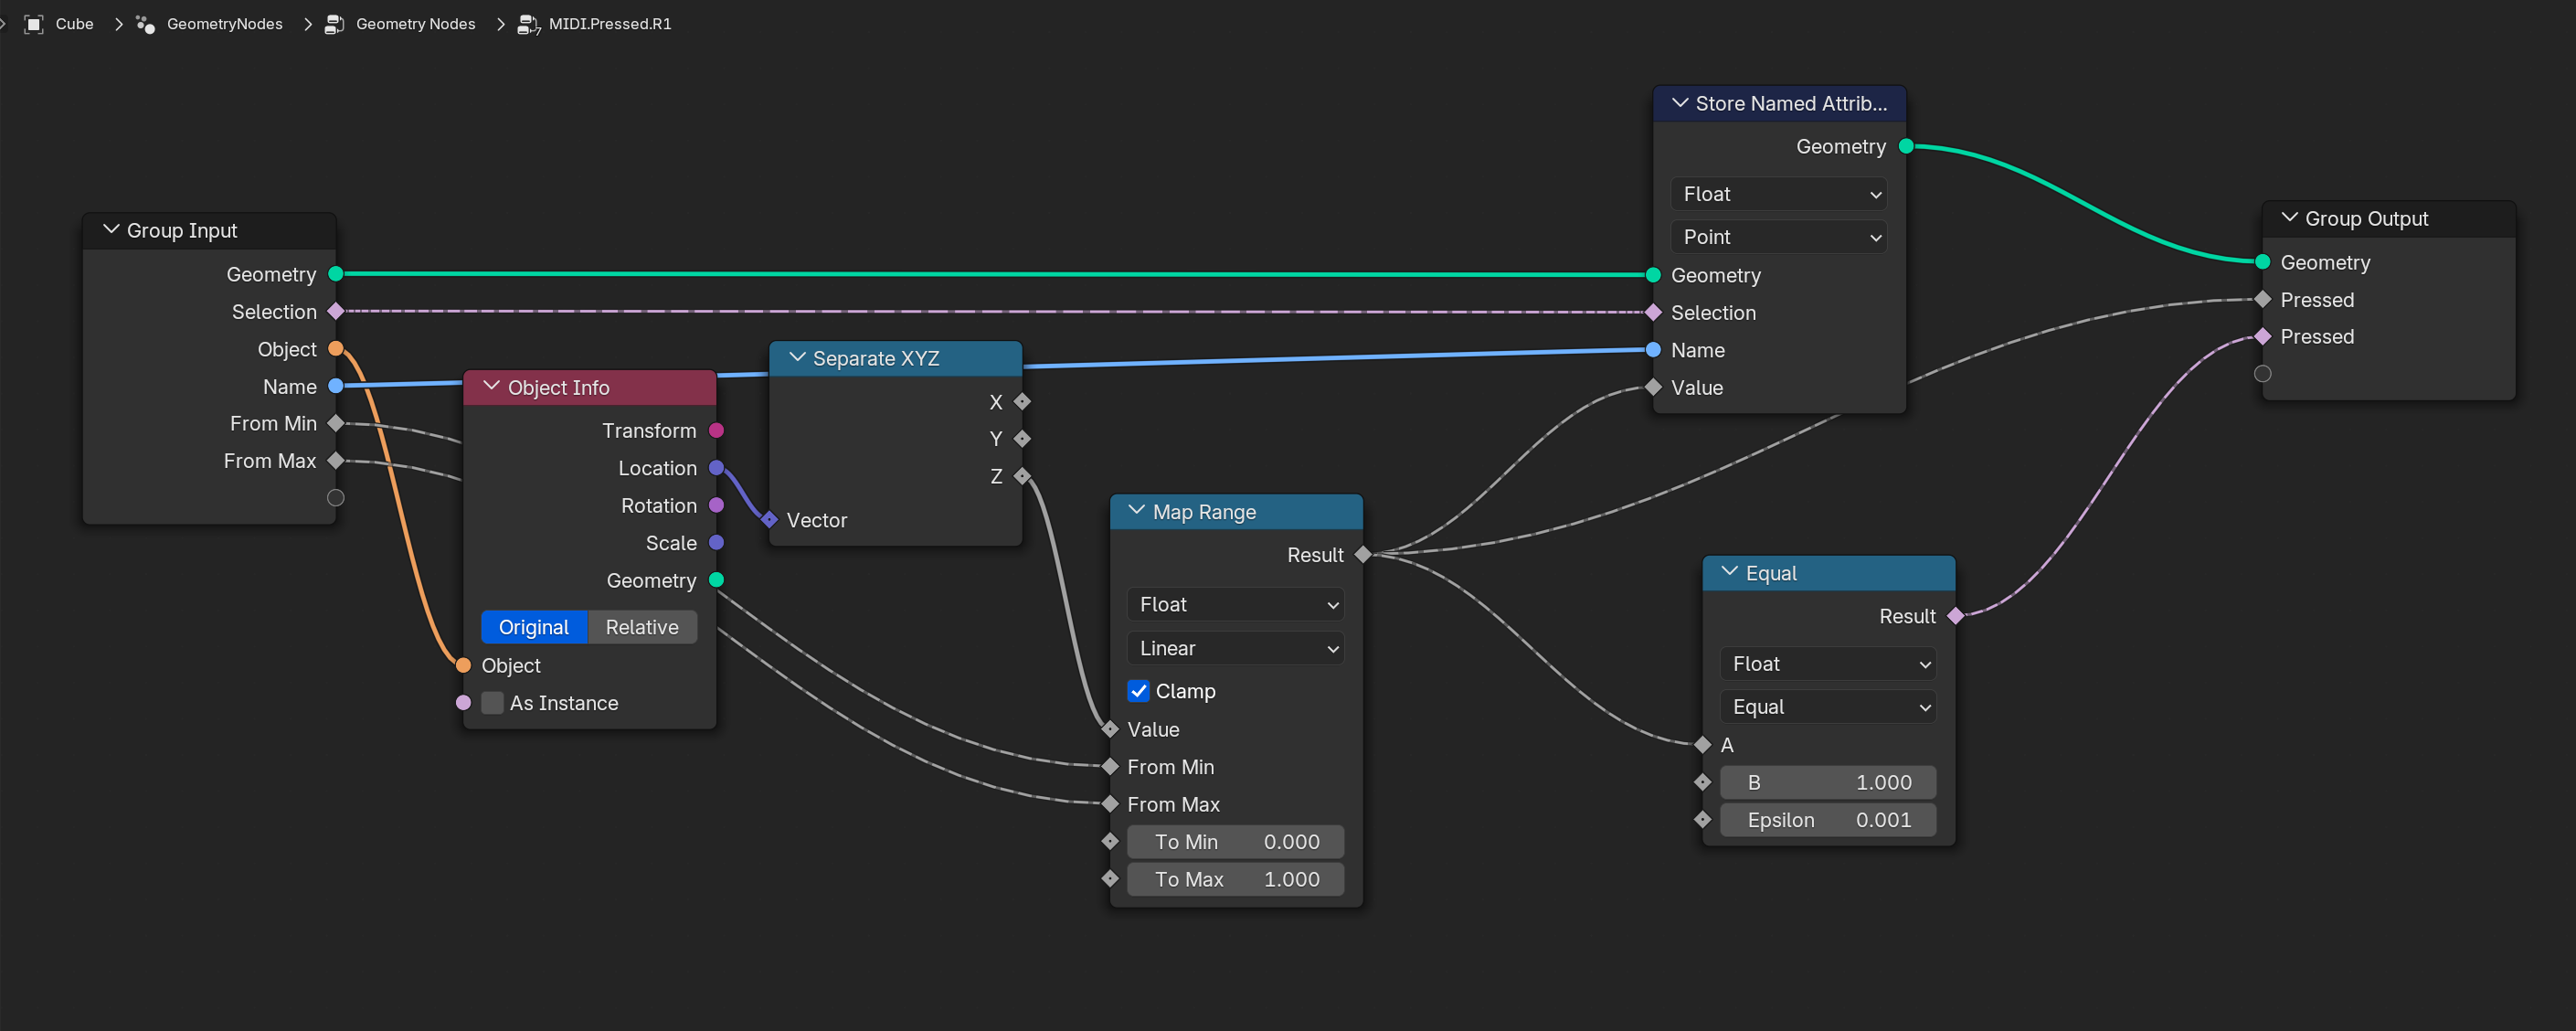Viewport: 2576px width, 1031px height.
Task: Click the Geometry output socket on Store Named Attribute
Action: 1906,146
